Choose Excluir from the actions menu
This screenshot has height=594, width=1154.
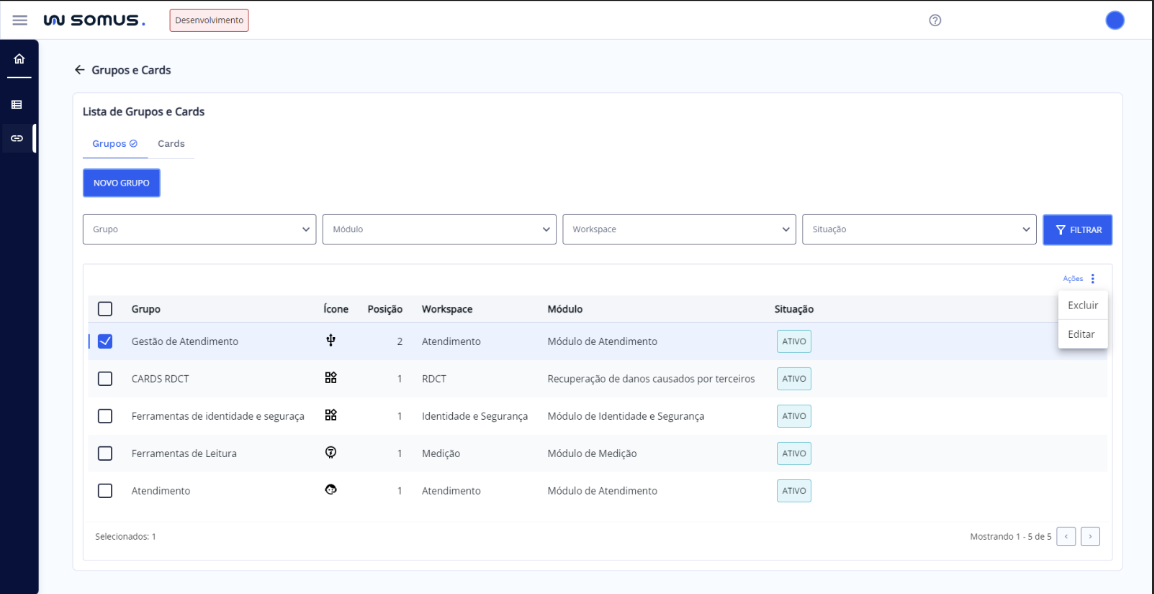coord(1082,305)
